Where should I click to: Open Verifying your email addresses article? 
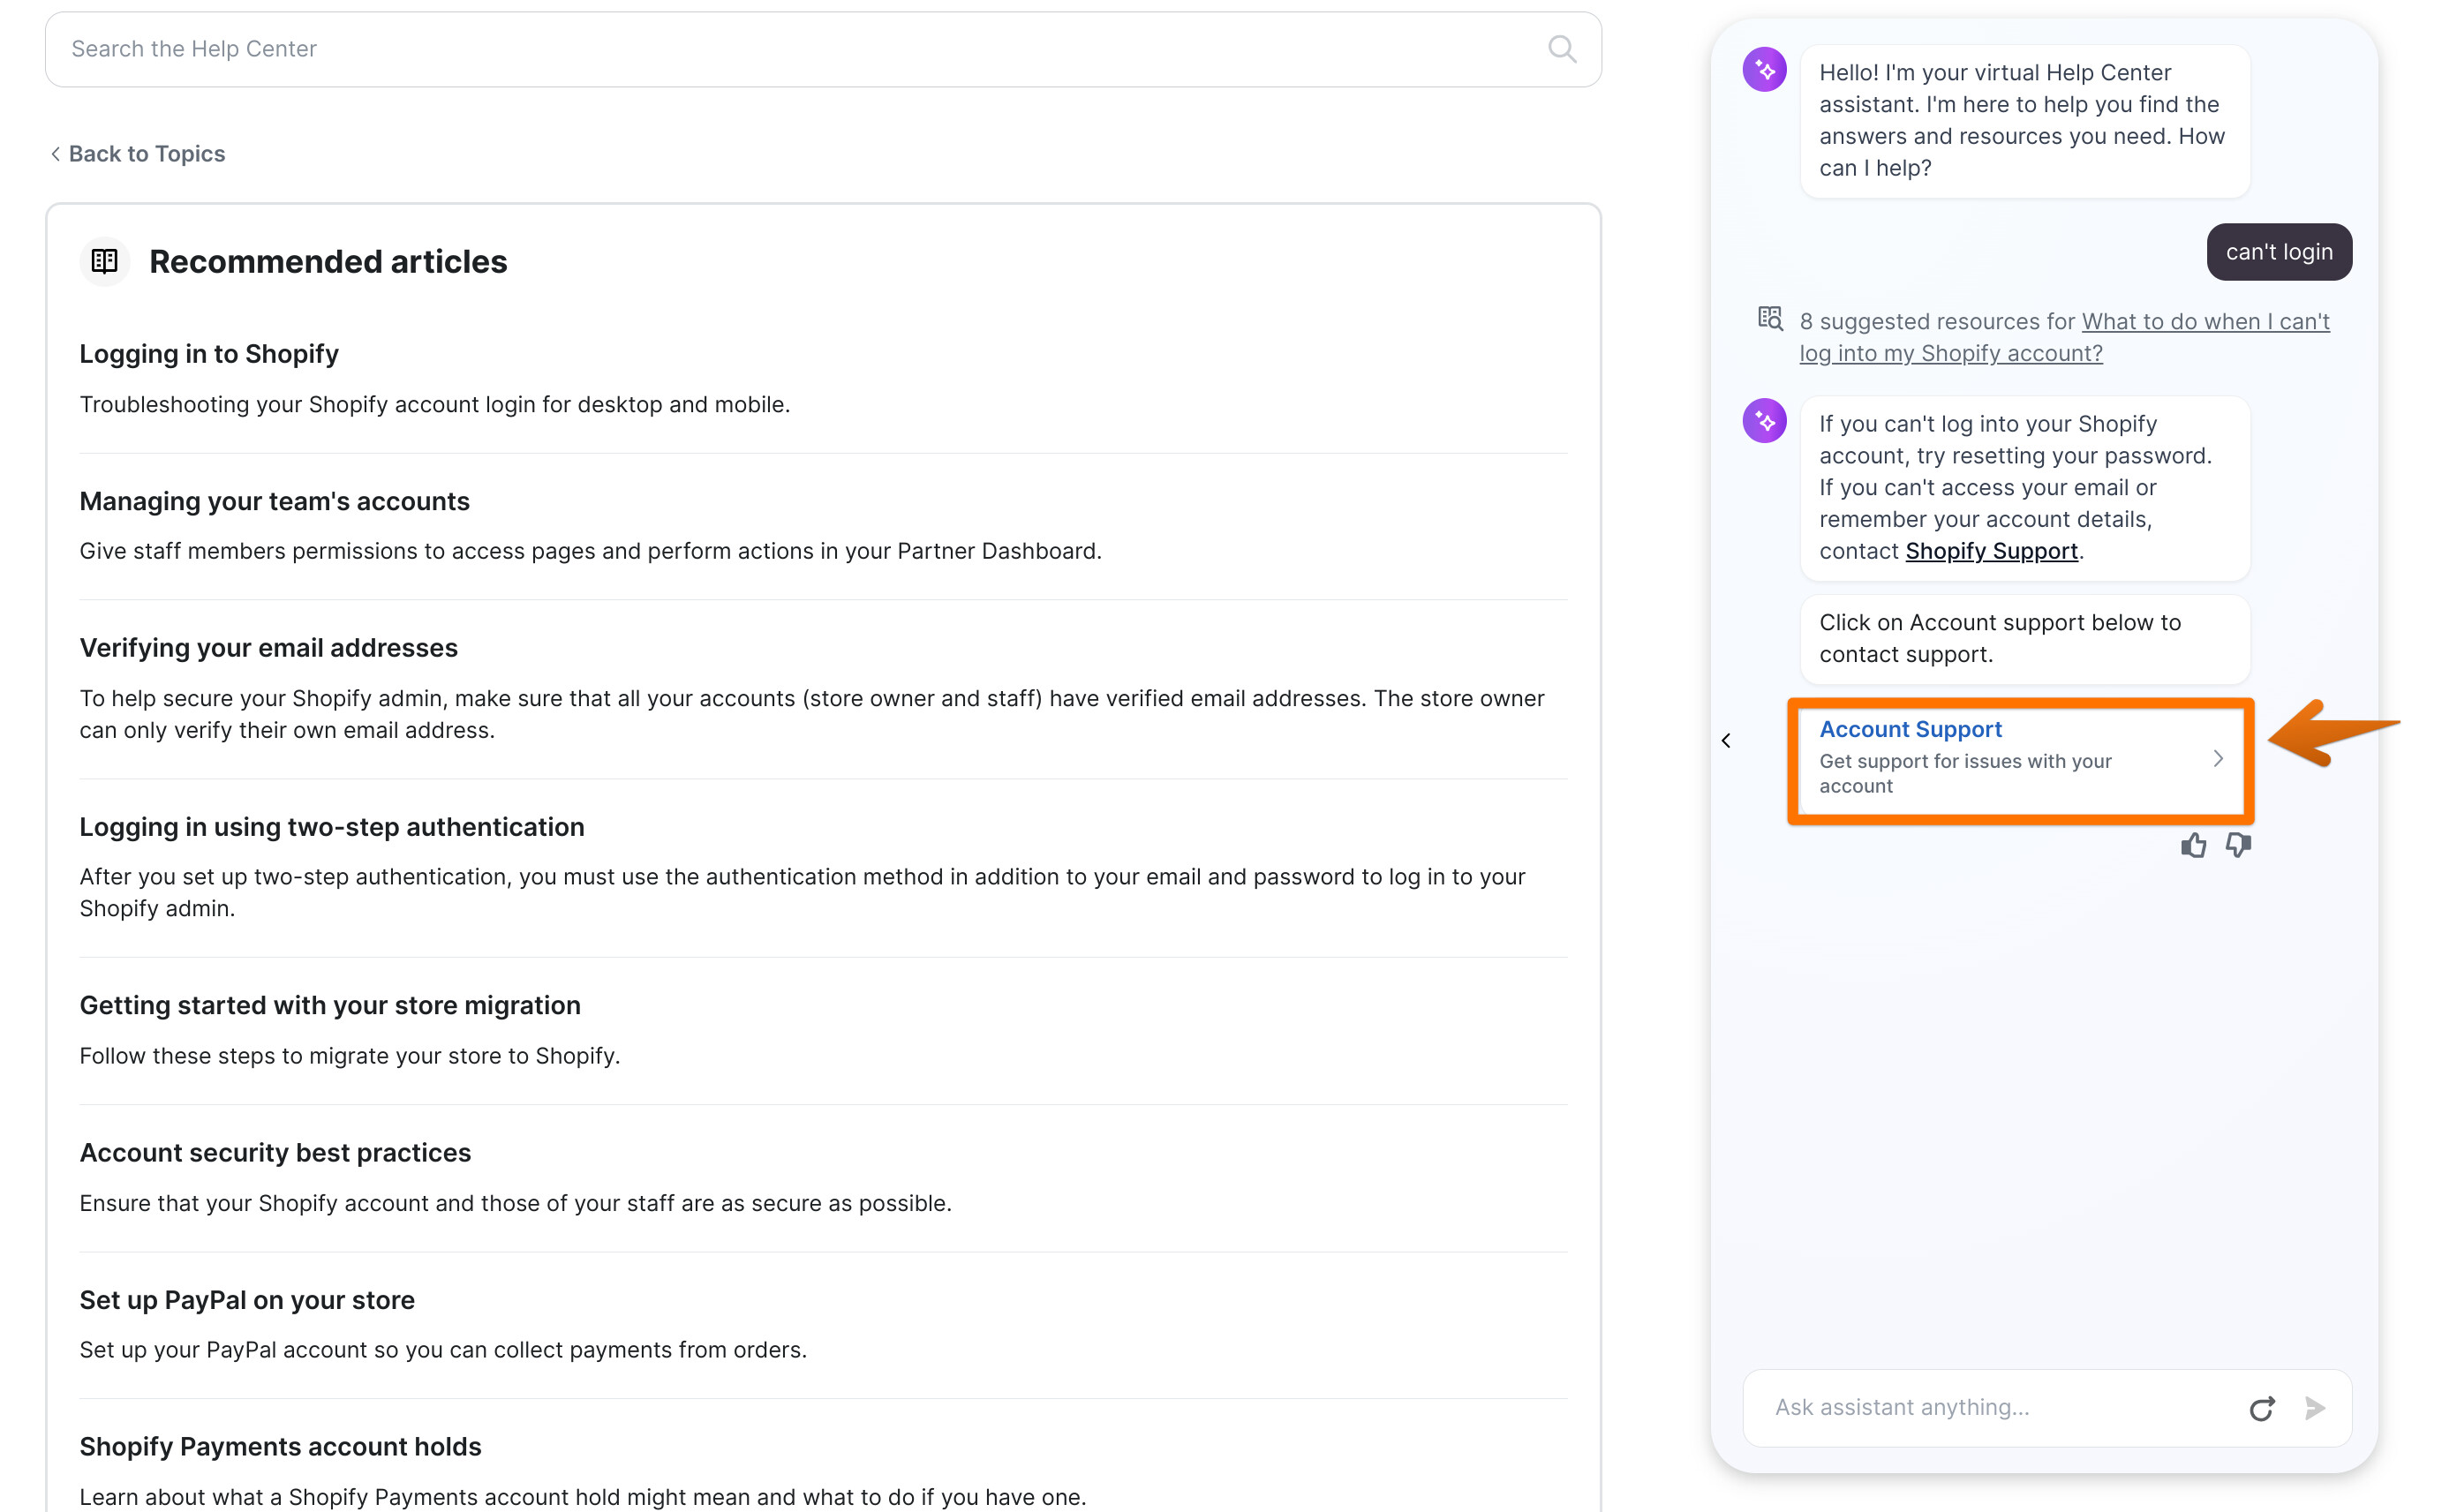(268, 648)
